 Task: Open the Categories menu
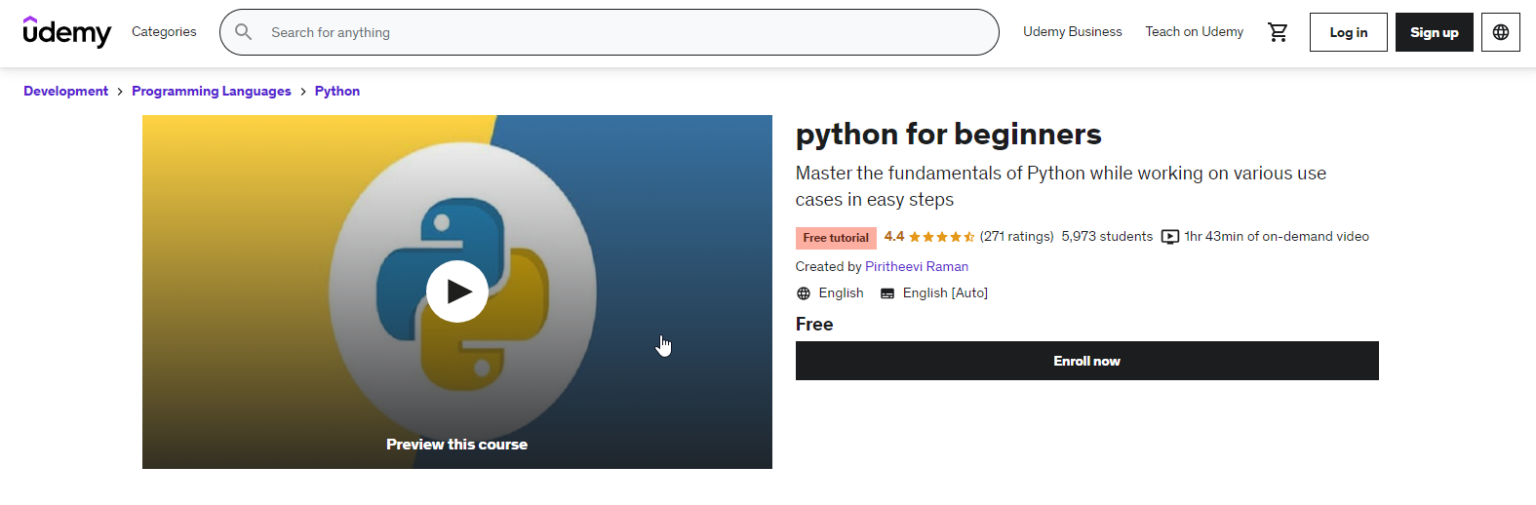164,32
